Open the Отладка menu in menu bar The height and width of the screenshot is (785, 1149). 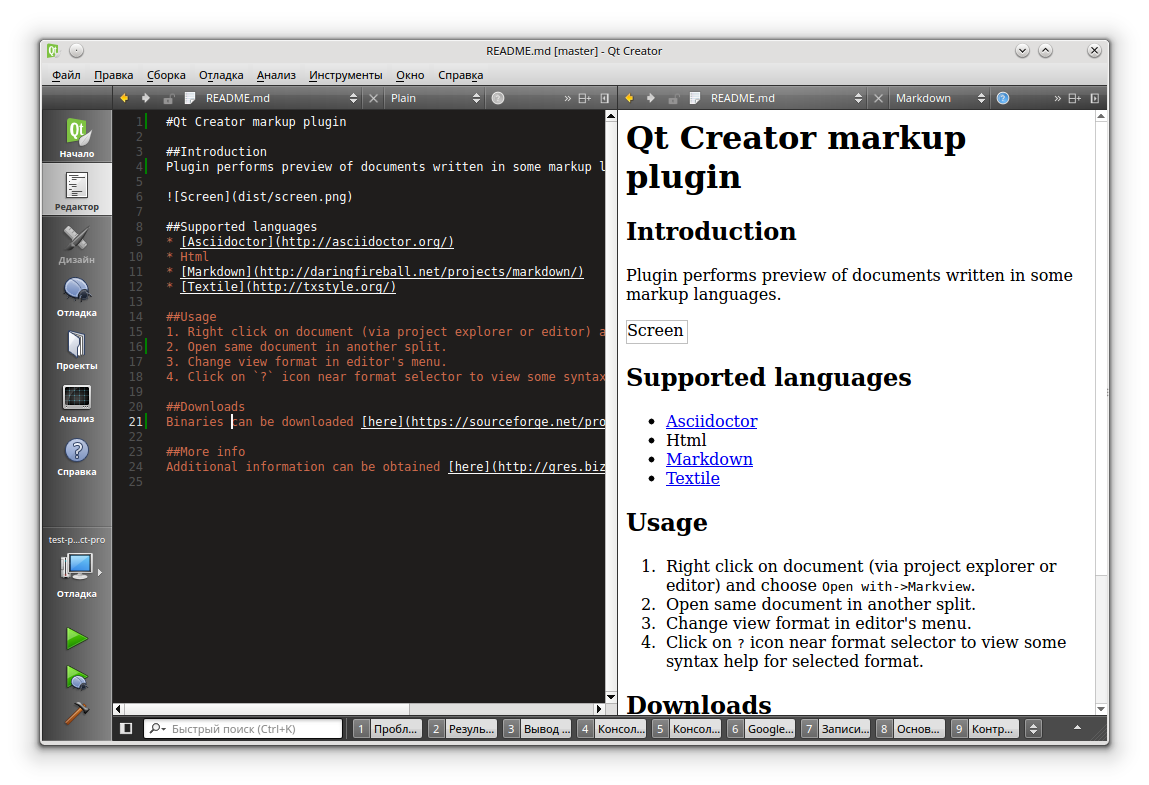point(221,75)
